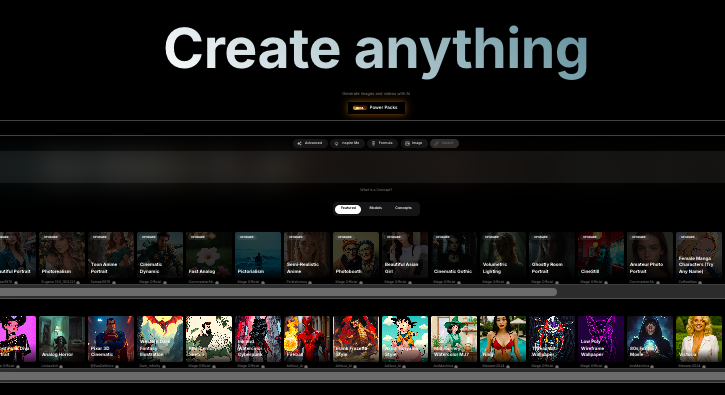
Task: Choose the Fast Analog style card
Action: click(209, 255)
